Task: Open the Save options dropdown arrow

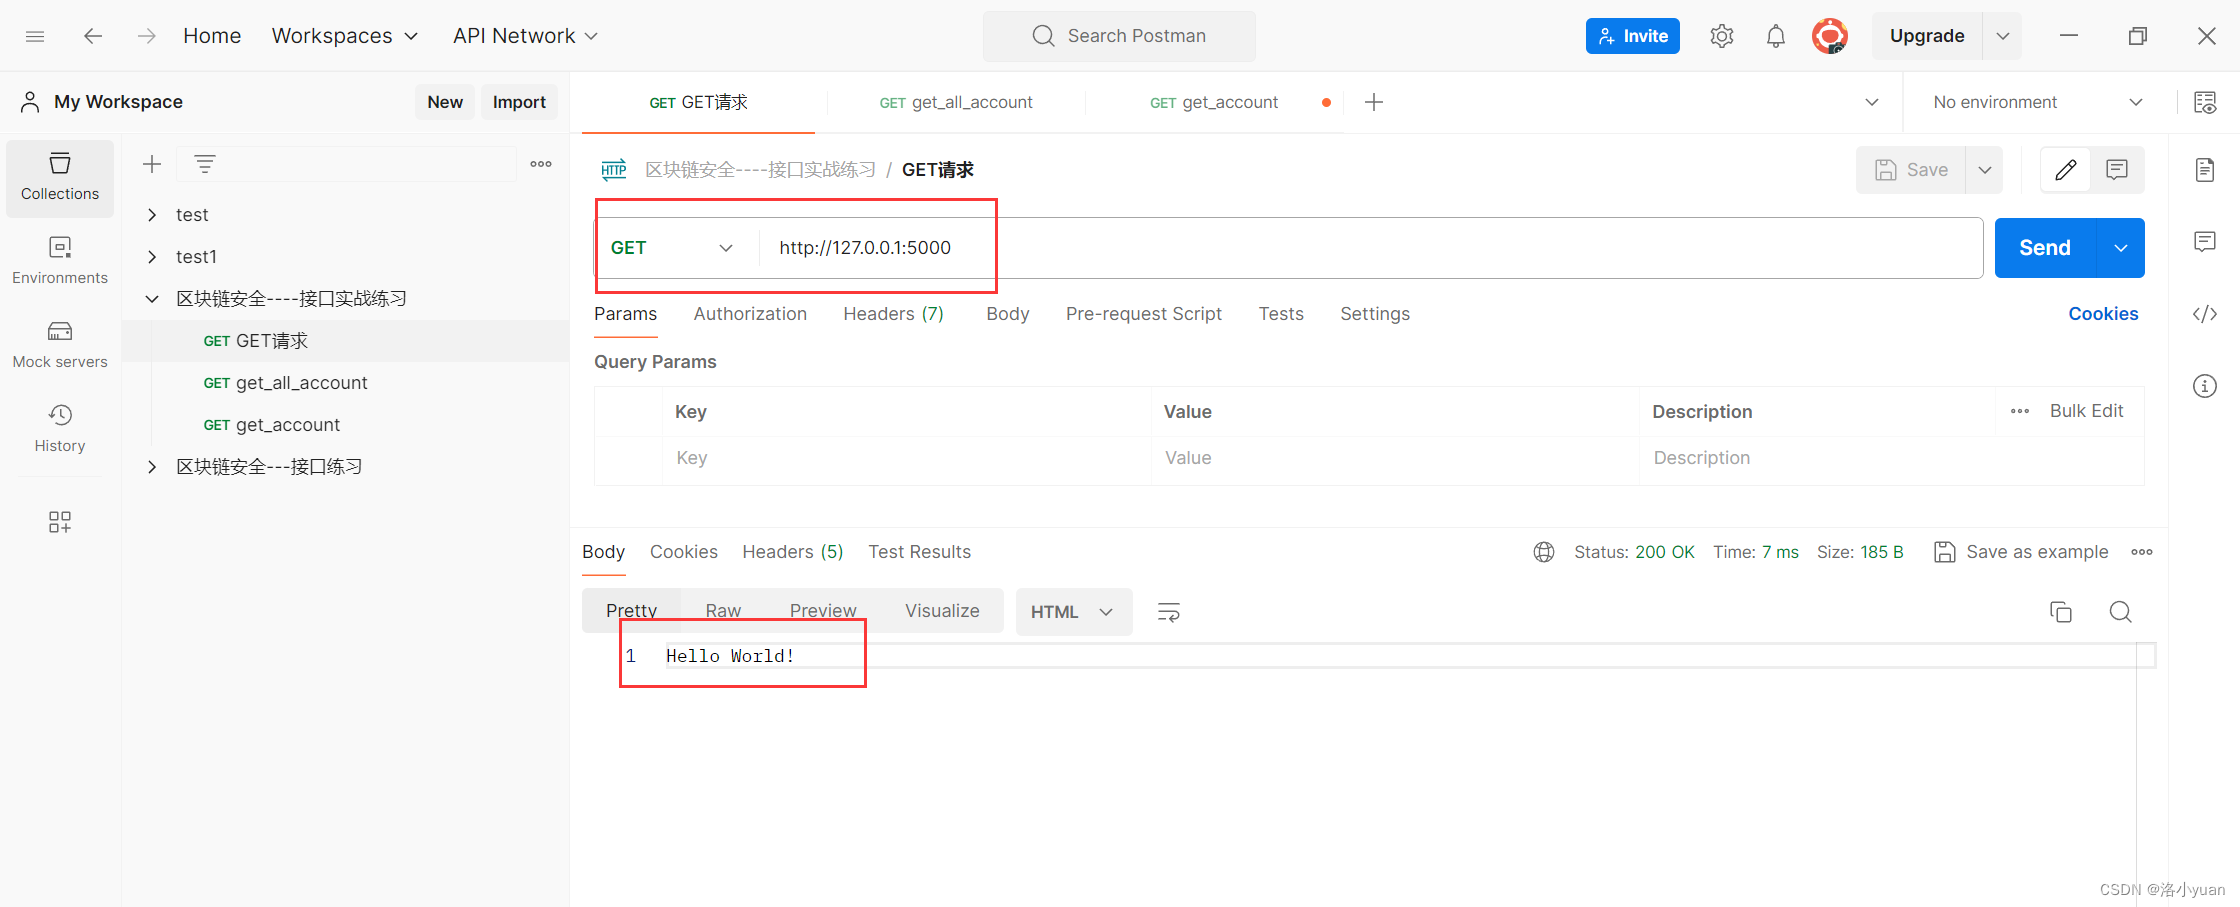Action: click(1985, 170)
